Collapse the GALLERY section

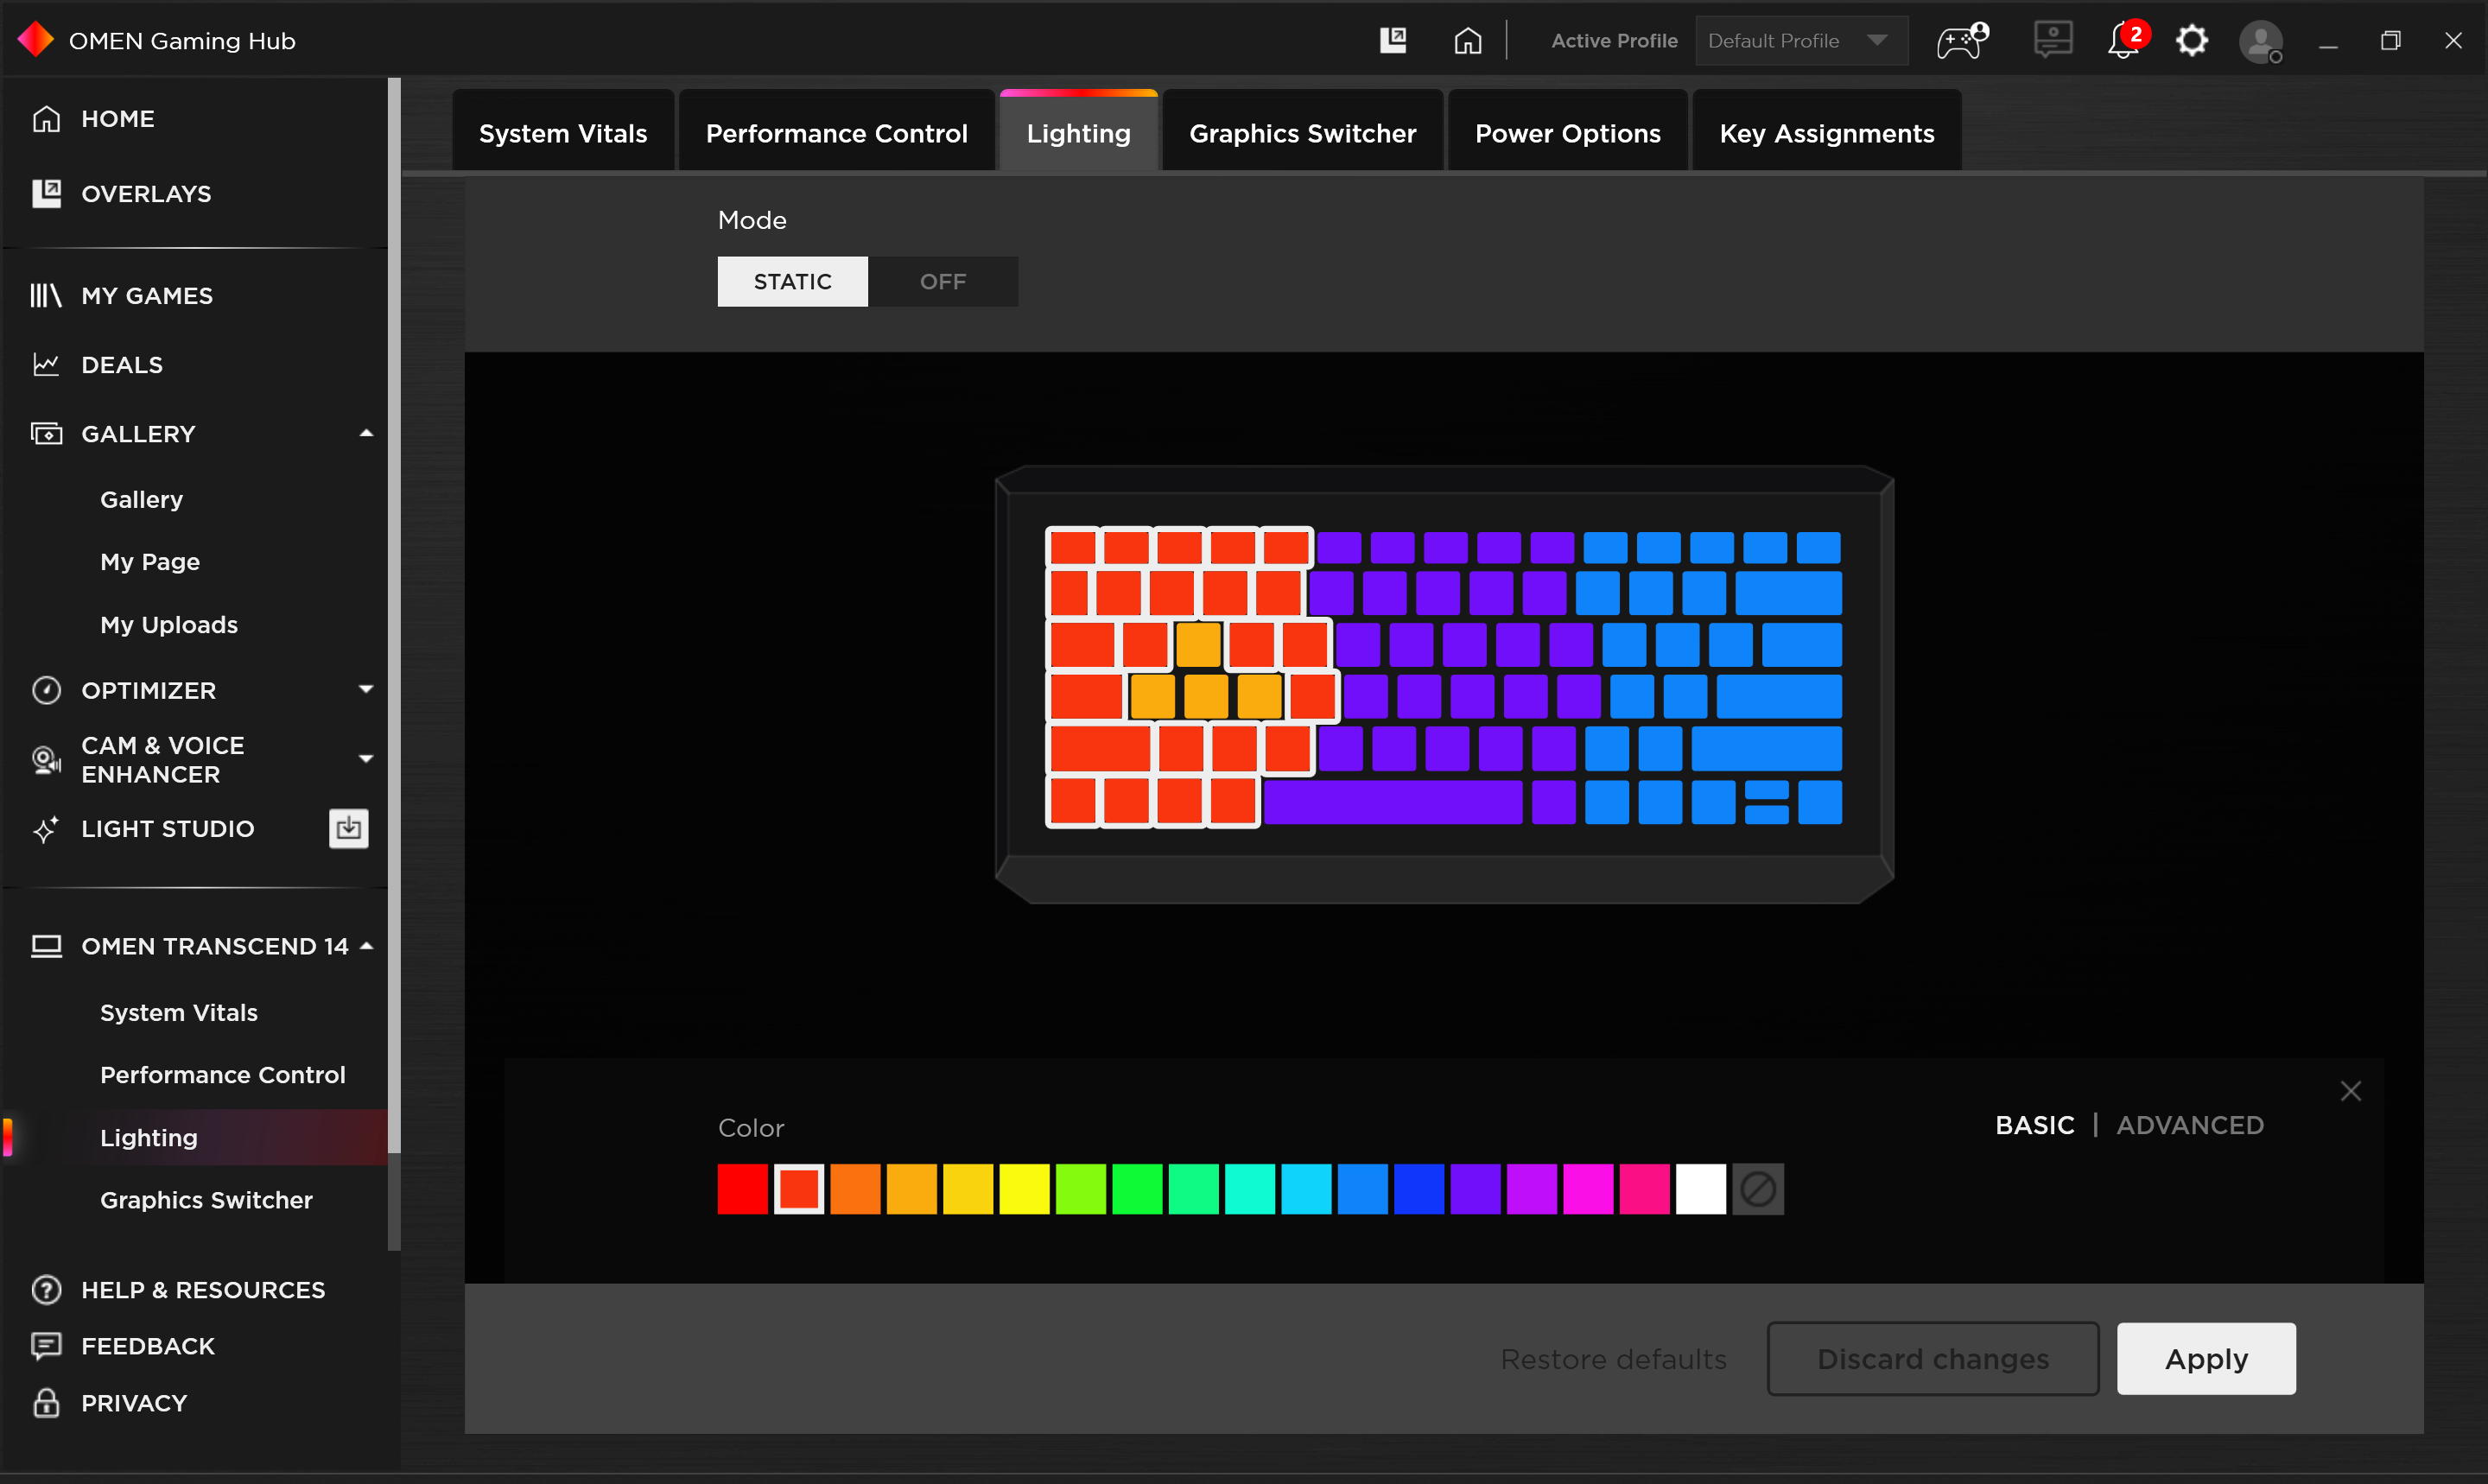pos(366,433)
